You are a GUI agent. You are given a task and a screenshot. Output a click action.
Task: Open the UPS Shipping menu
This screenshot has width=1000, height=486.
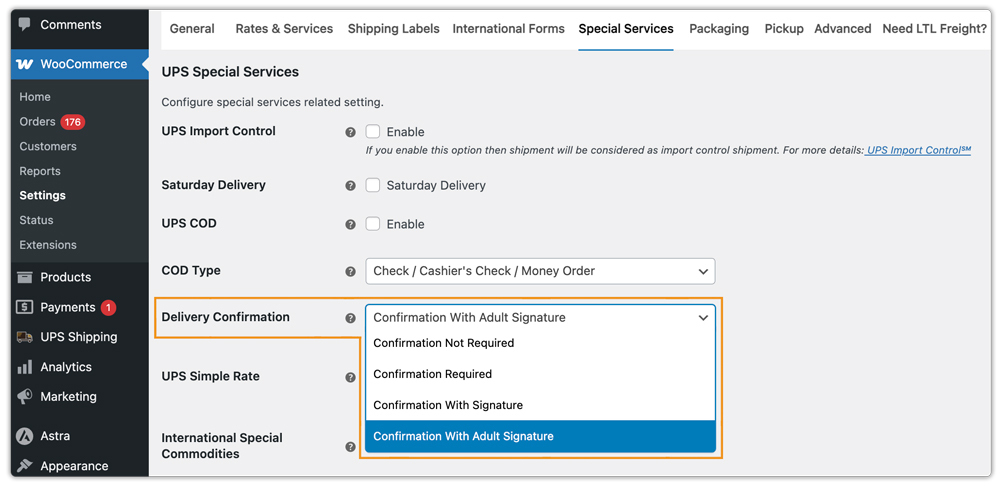(80, 337)
